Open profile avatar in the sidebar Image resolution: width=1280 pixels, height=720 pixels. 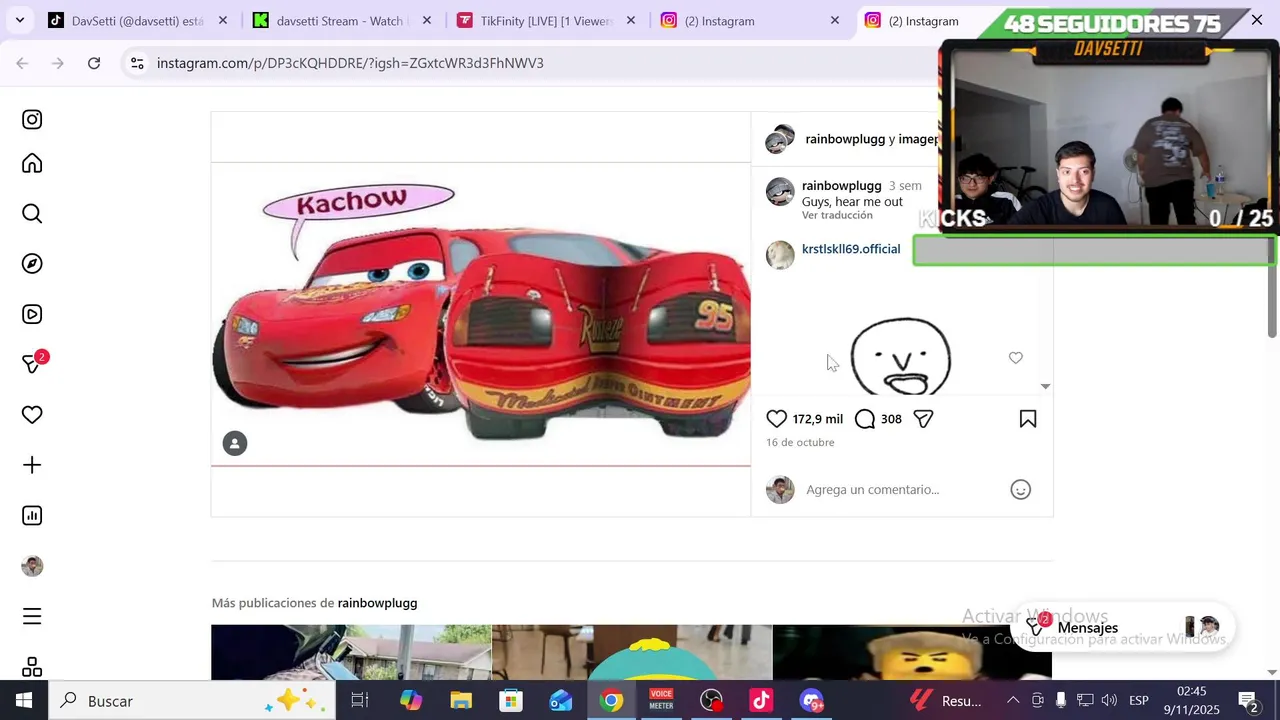(x=32, y=566)
